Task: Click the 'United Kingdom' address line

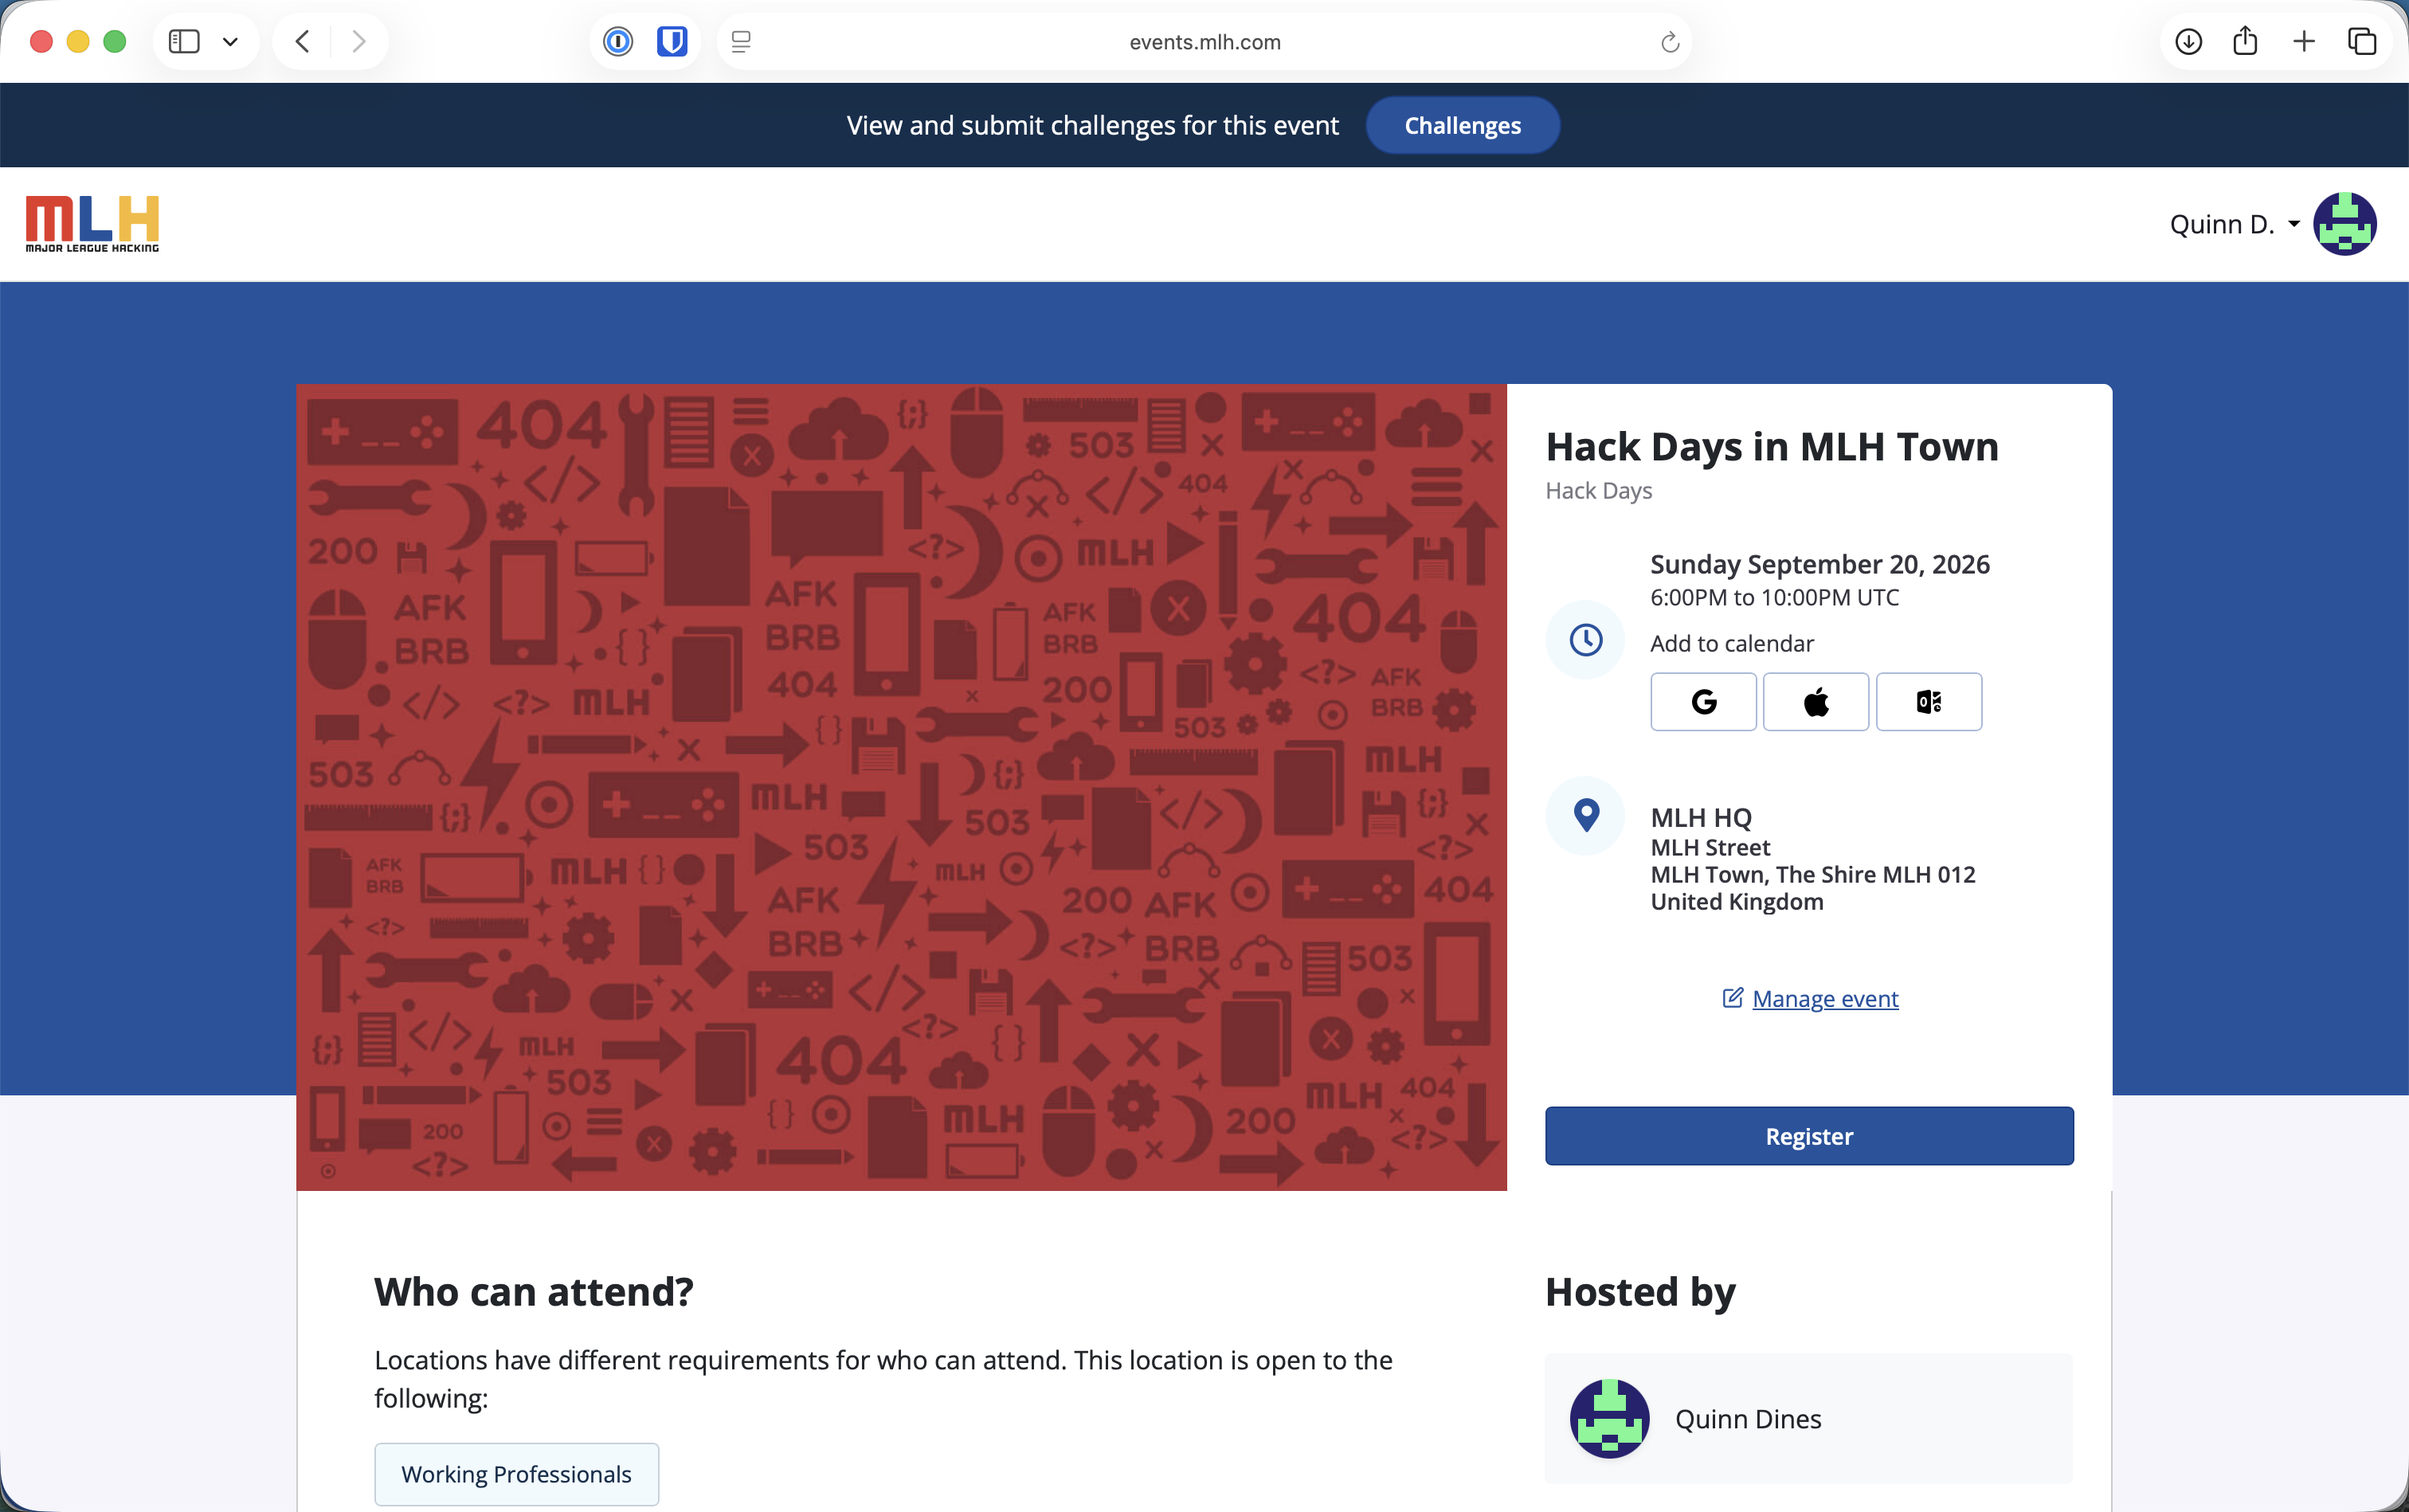Action: [x=1737, y=902]
